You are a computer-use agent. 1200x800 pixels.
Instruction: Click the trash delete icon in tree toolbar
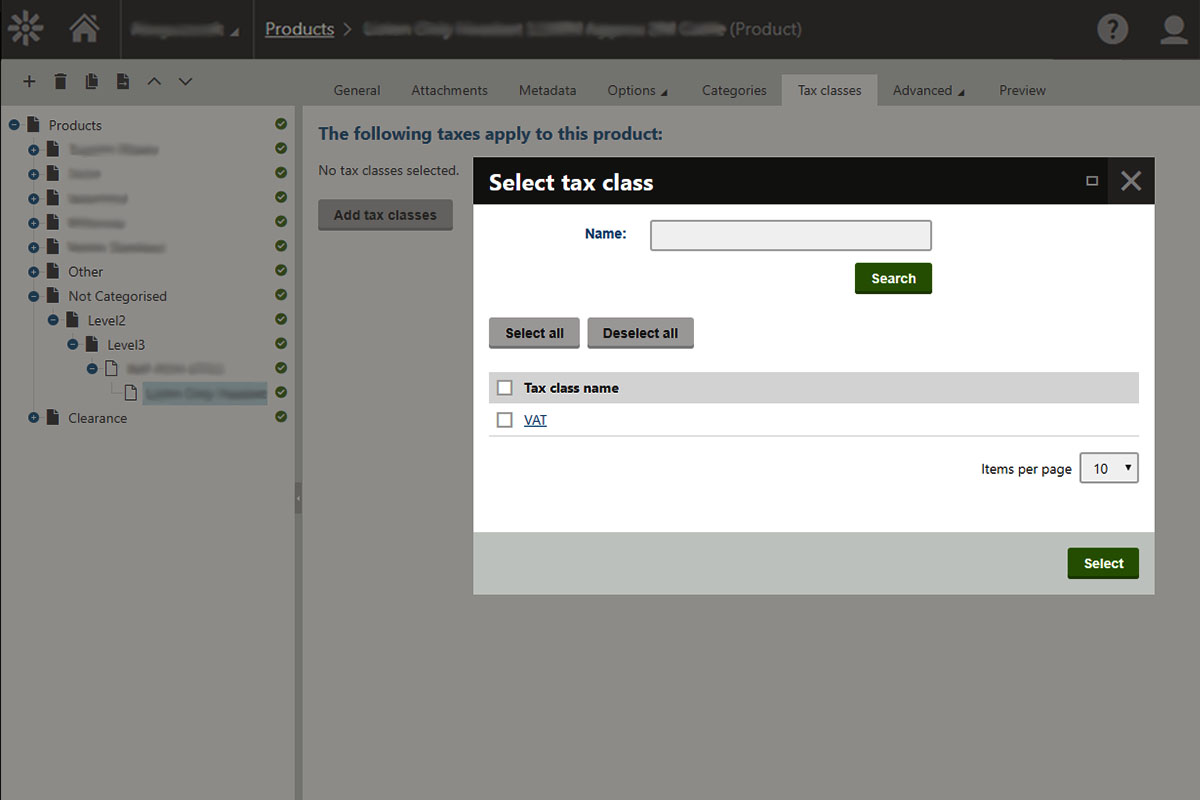click(60, 82)
